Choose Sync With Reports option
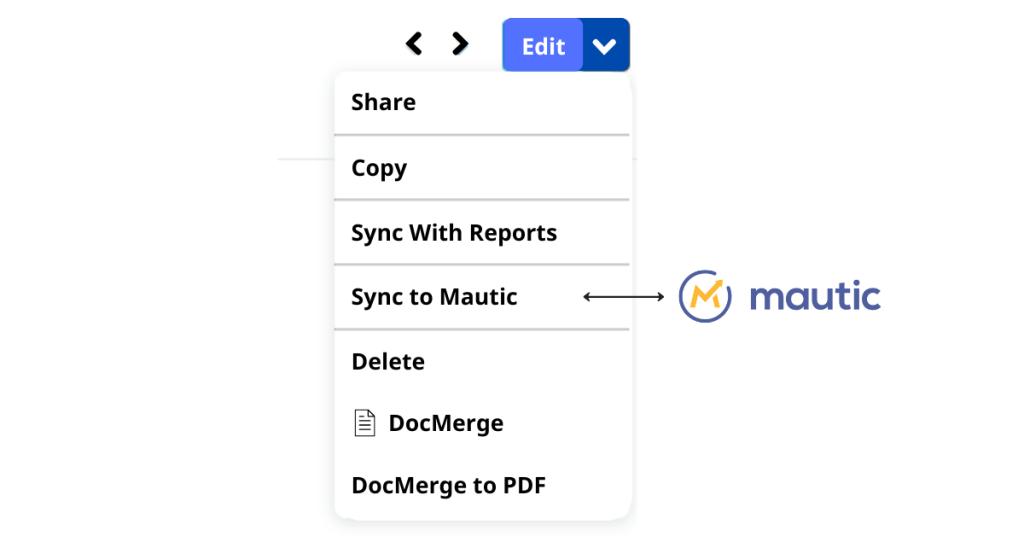Image resolution: width=1024 pixels, height=536 pixels. (x=482, y=232)
